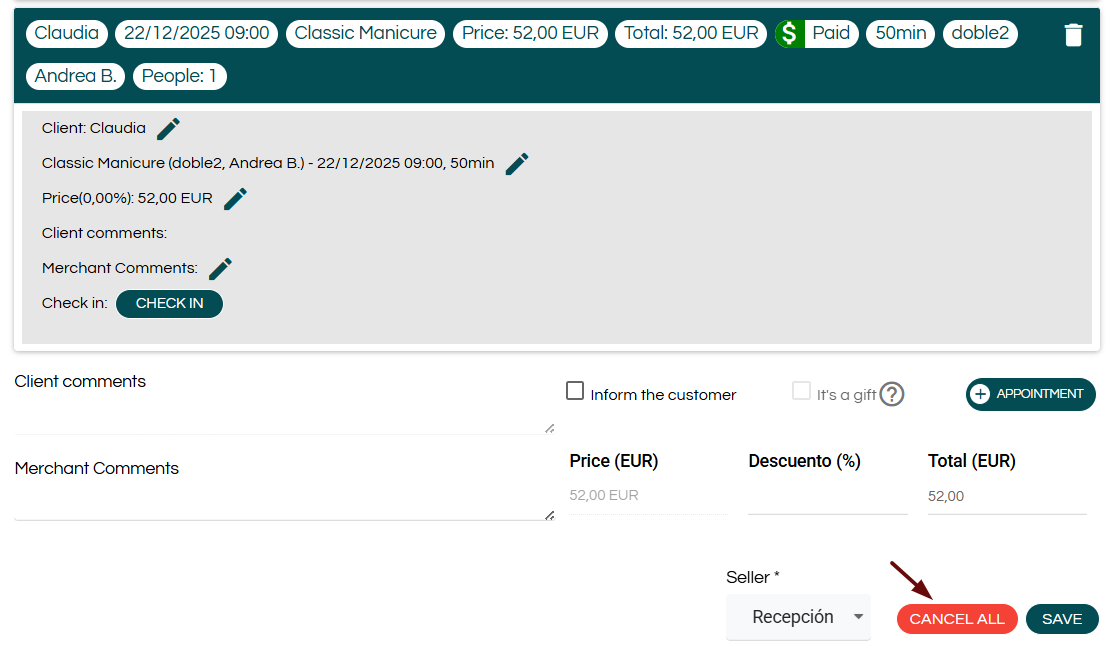Click the CANCEL ALL button
This screenshot has width=1115, height=655.
pyautogui.click(x=957, y=619)
